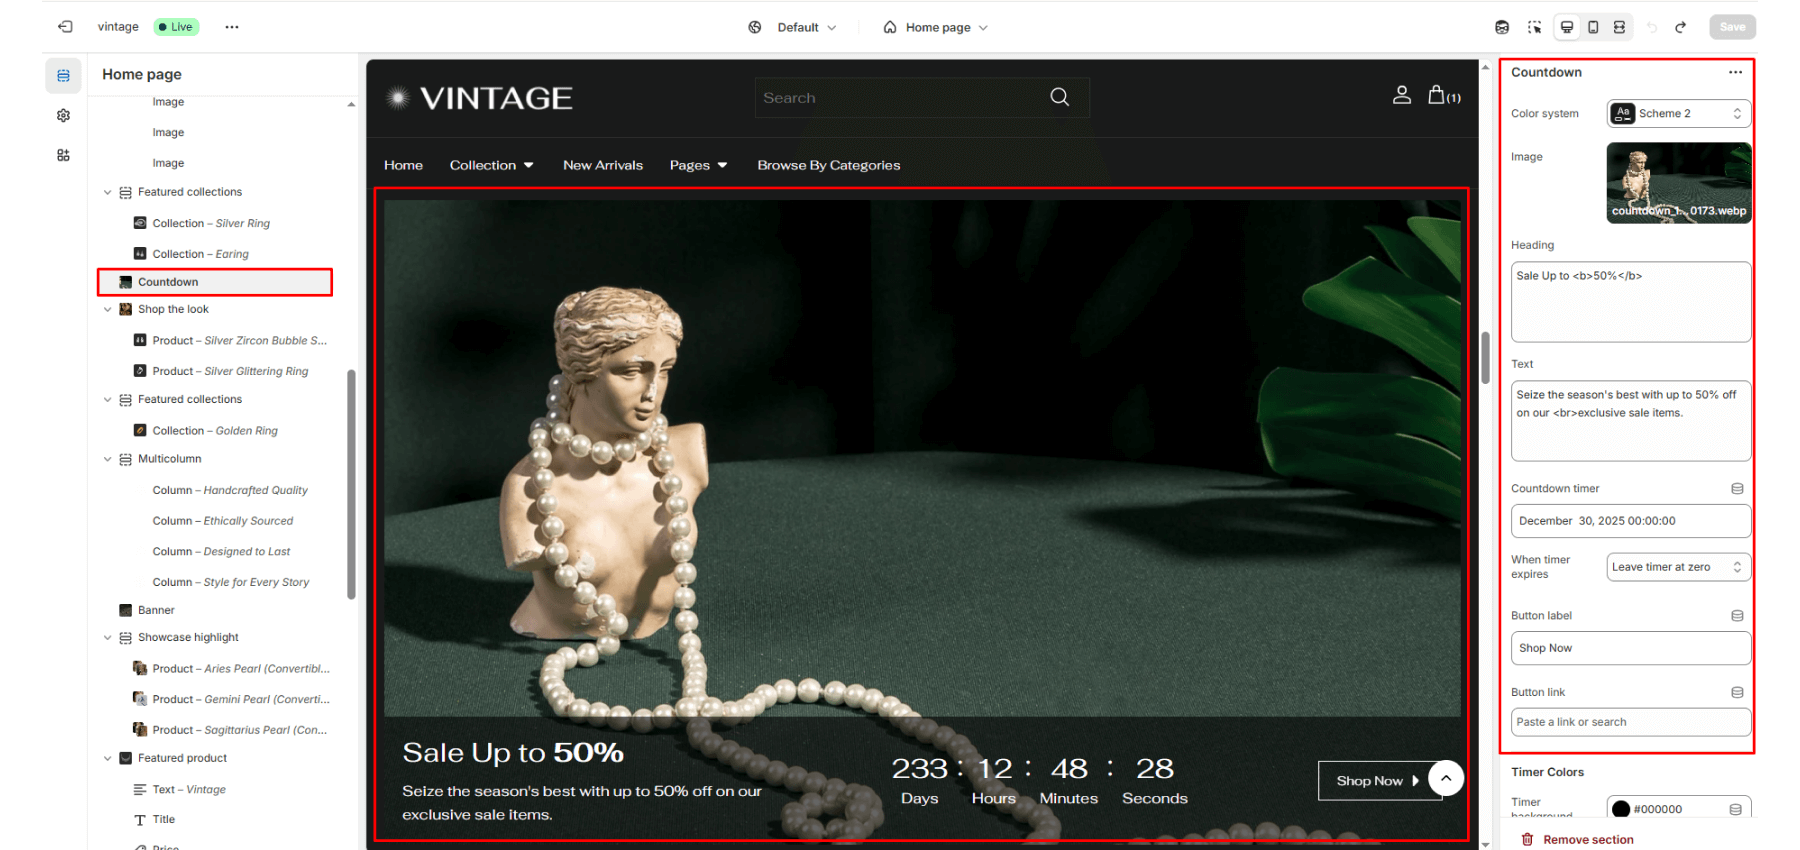Collapse the Featured product section
Screen dimensions: 1800x850
pyautogui.click(x=107, y=758)
